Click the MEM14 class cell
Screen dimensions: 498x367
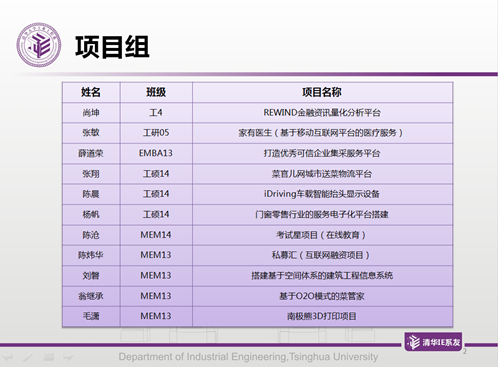tap(156, 235)
